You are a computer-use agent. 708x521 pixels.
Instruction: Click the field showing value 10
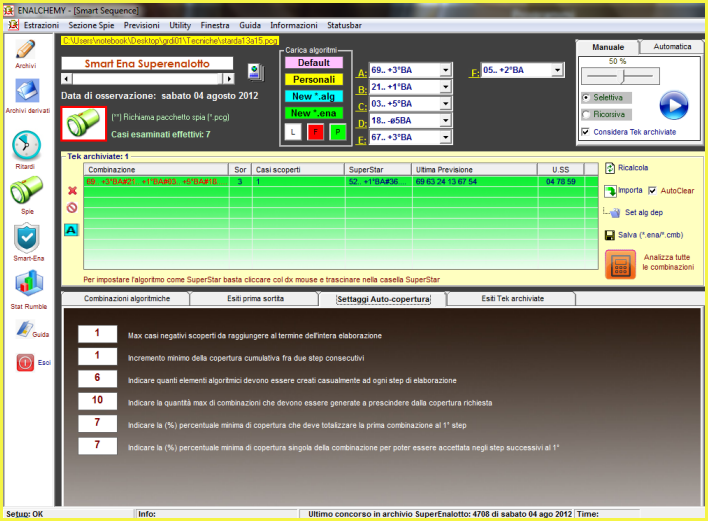point(97,400)
